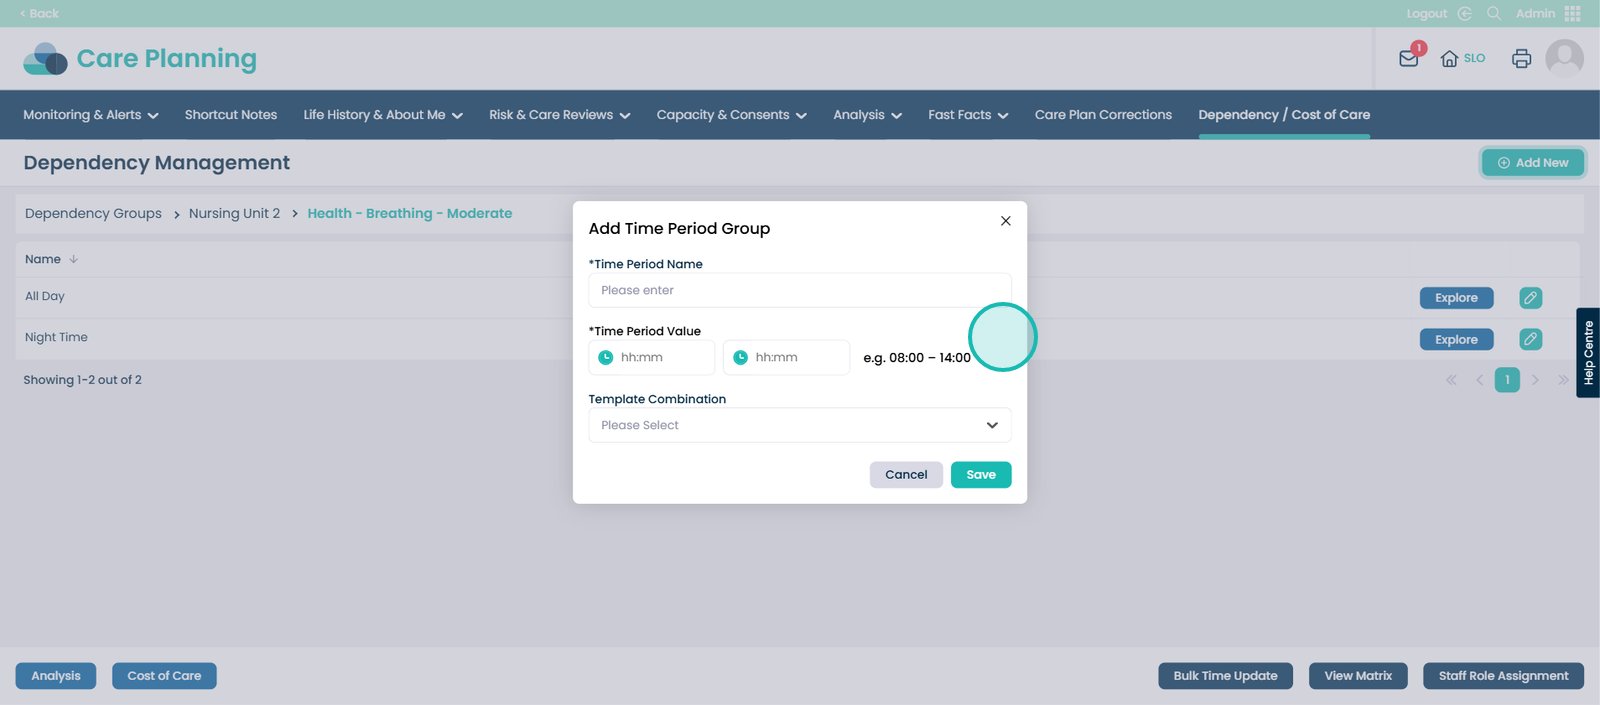1600x705 pixels.
Task: Click the search magnifier icon
Action: click(x=1494, y=14)
